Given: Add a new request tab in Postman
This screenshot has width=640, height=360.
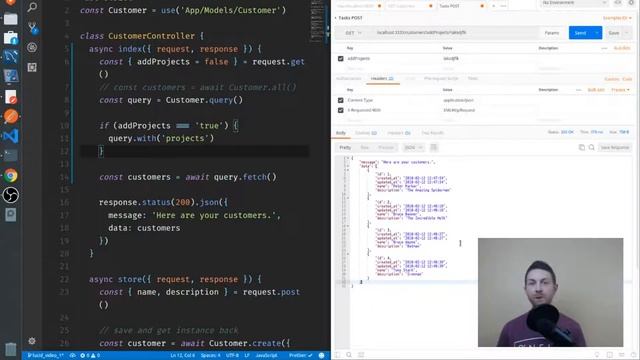Looking at the screenshot, I should 493,6.
